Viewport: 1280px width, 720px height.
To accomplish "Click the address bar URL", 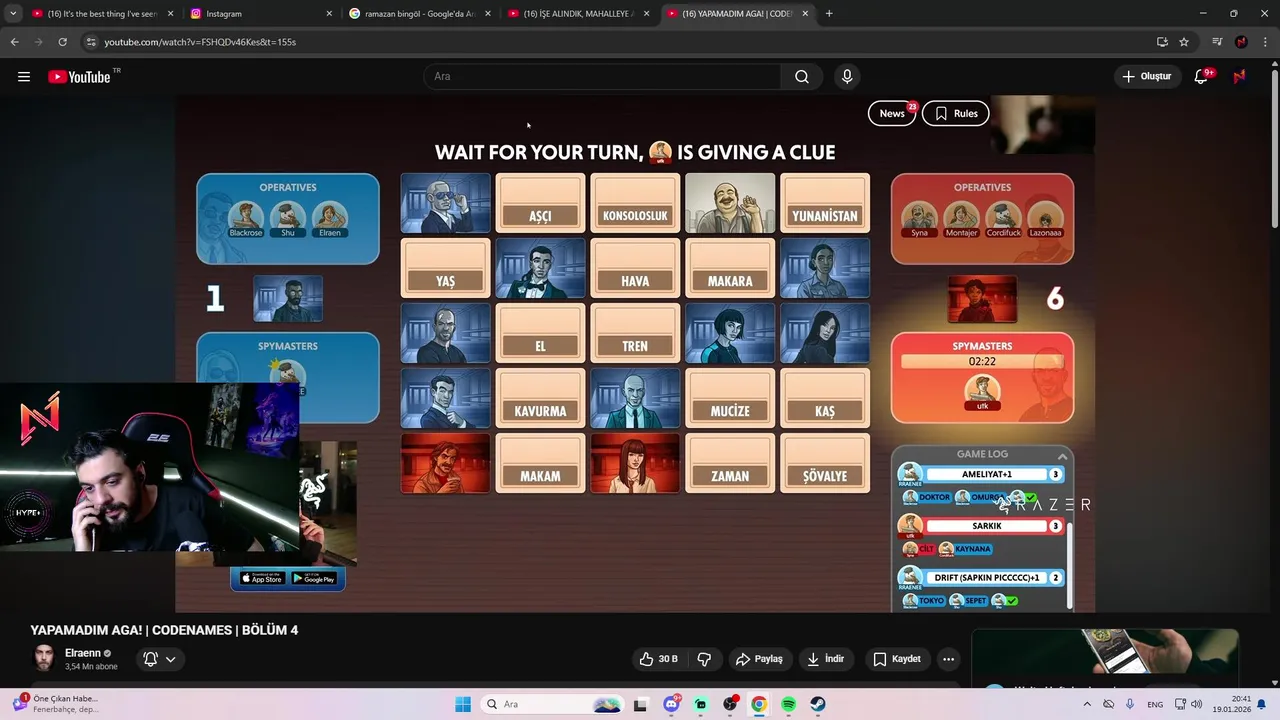I will (x=200, y=42).
